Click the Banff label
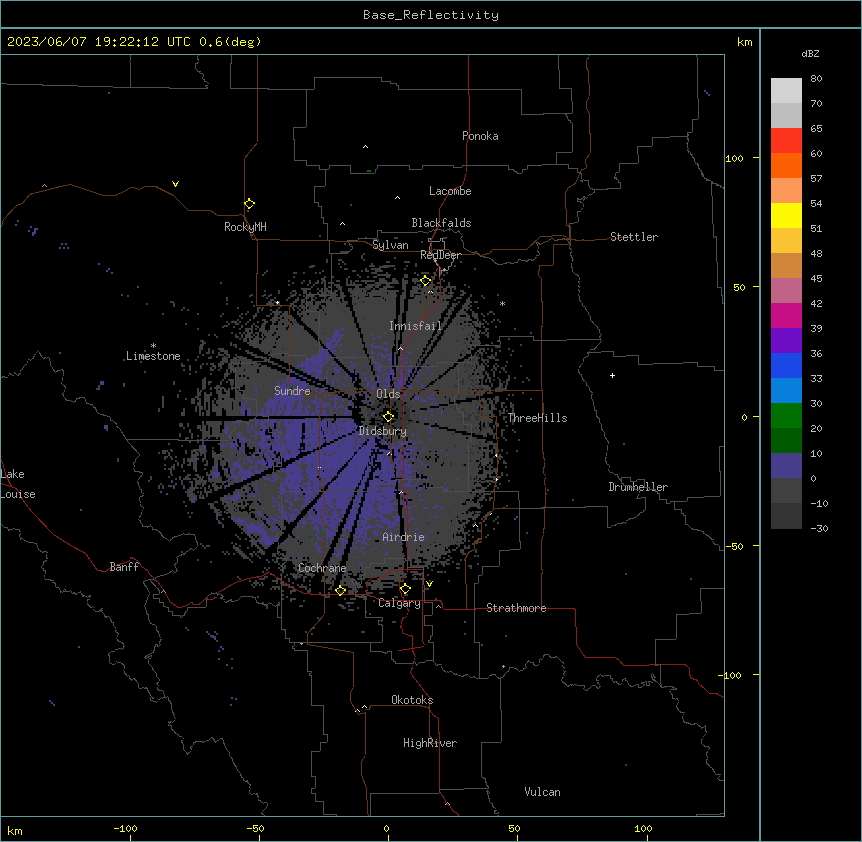The width and height of the screenshot is (862, 842). [x=124, y=567]
